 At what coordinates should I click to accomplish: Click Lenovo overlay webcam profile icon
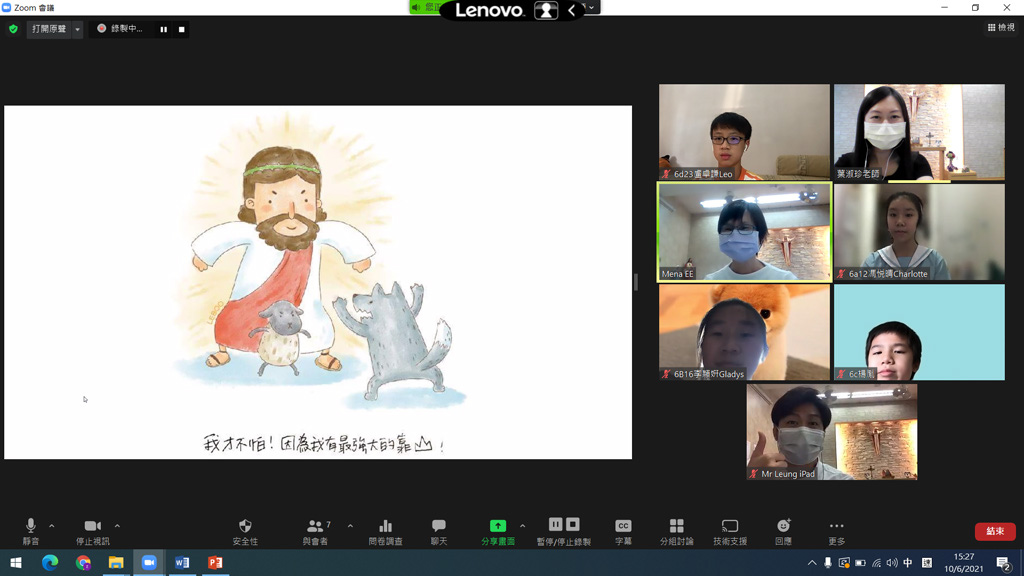(x=546, y=10)
